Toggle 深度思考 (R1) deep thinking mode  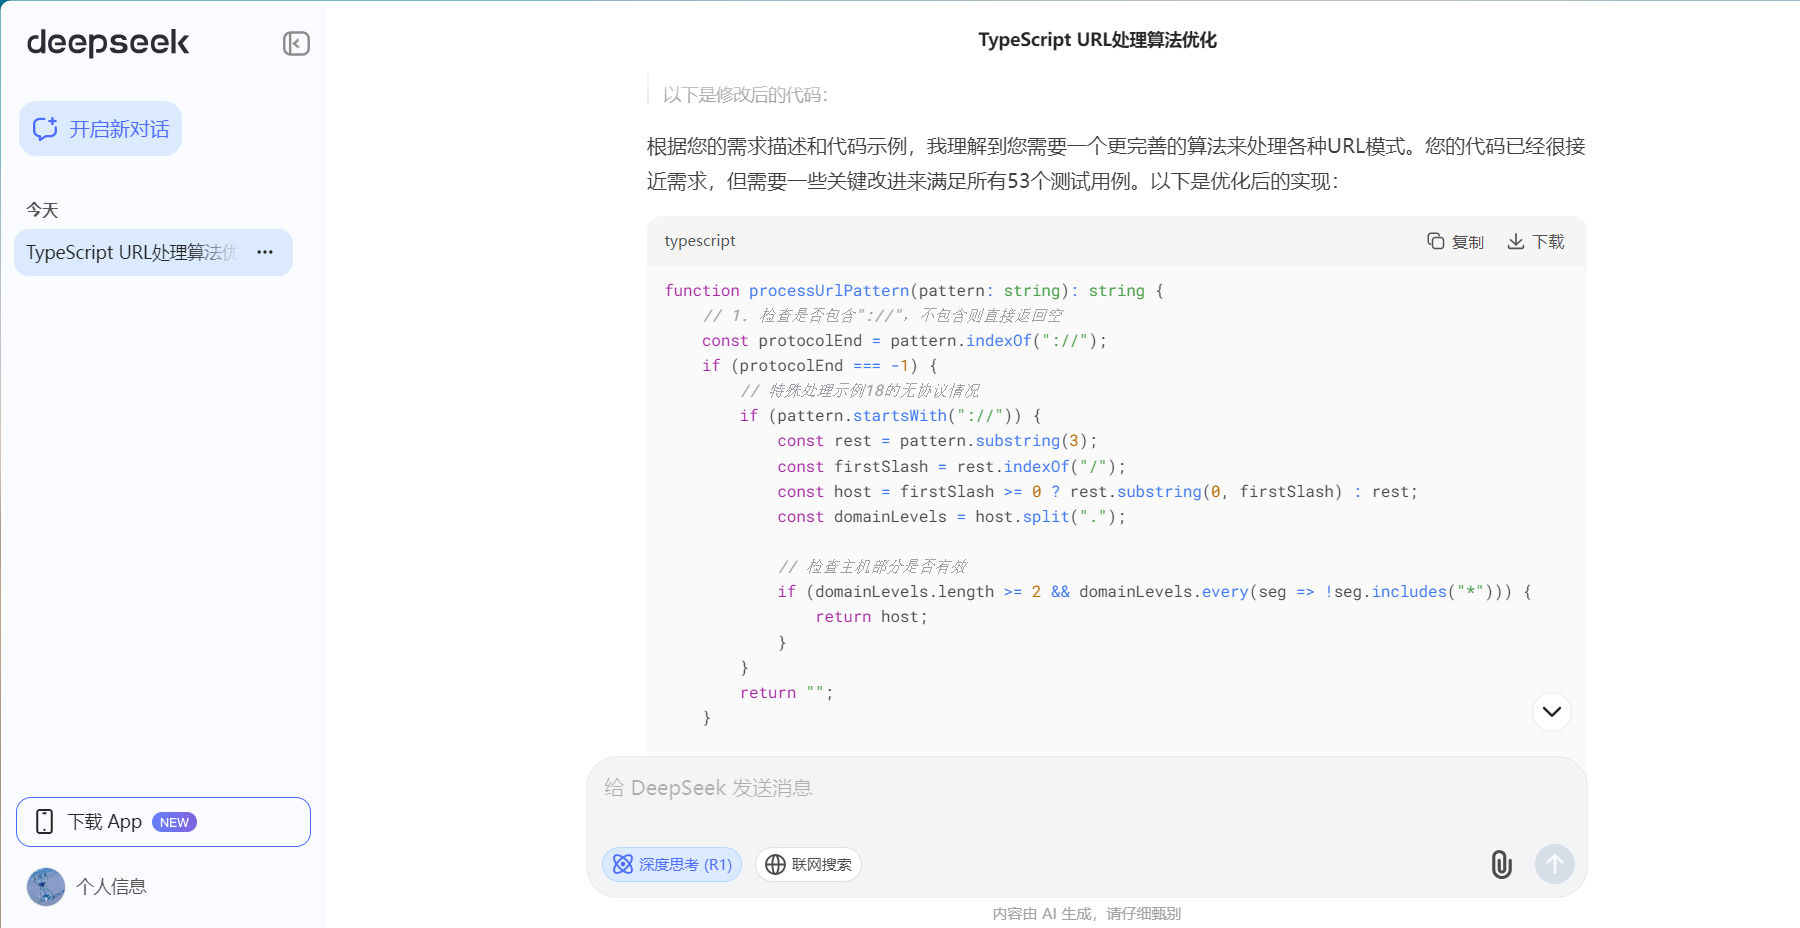pyautogui.click(x=672, y=864)
